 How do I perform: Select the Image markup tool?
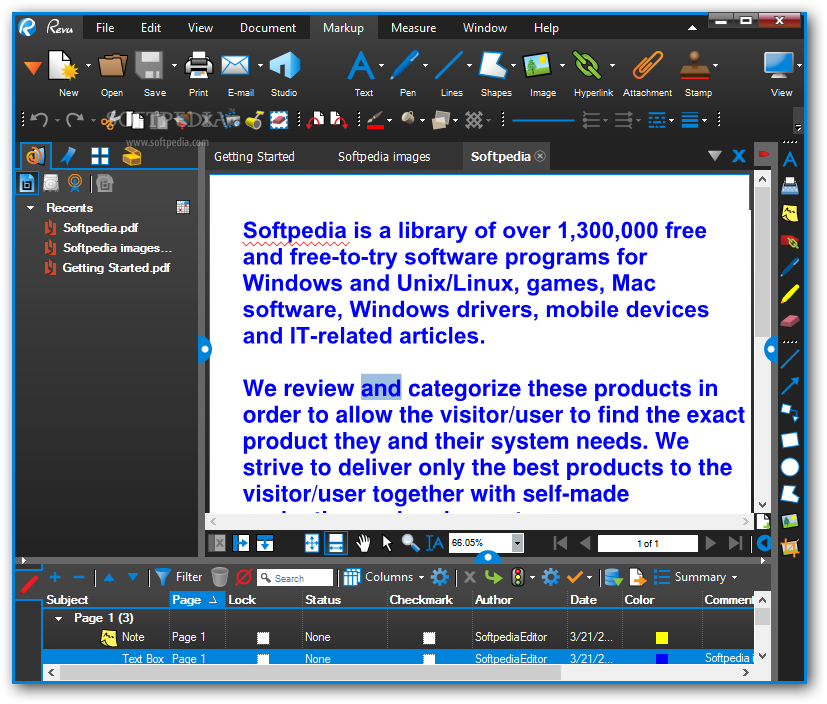coord(537,65)
